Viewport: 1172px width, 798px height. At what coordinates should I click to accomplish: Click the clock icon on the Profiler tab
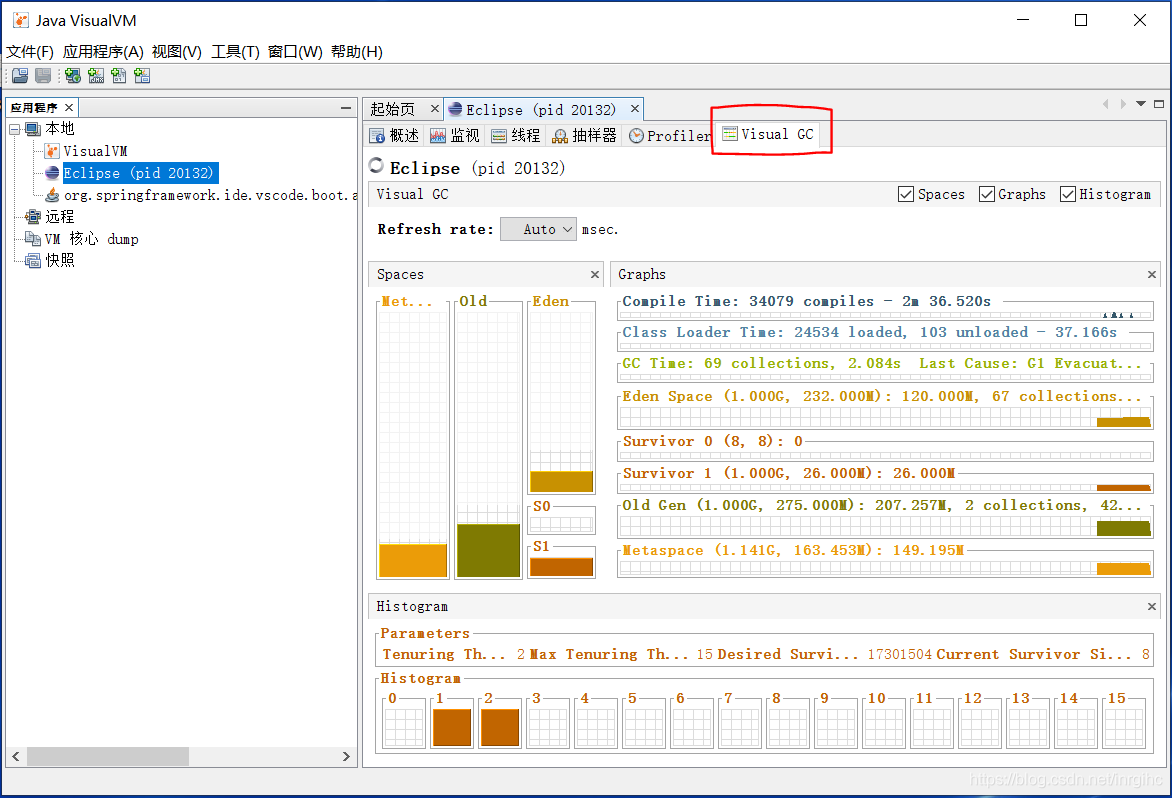[635, 135]
